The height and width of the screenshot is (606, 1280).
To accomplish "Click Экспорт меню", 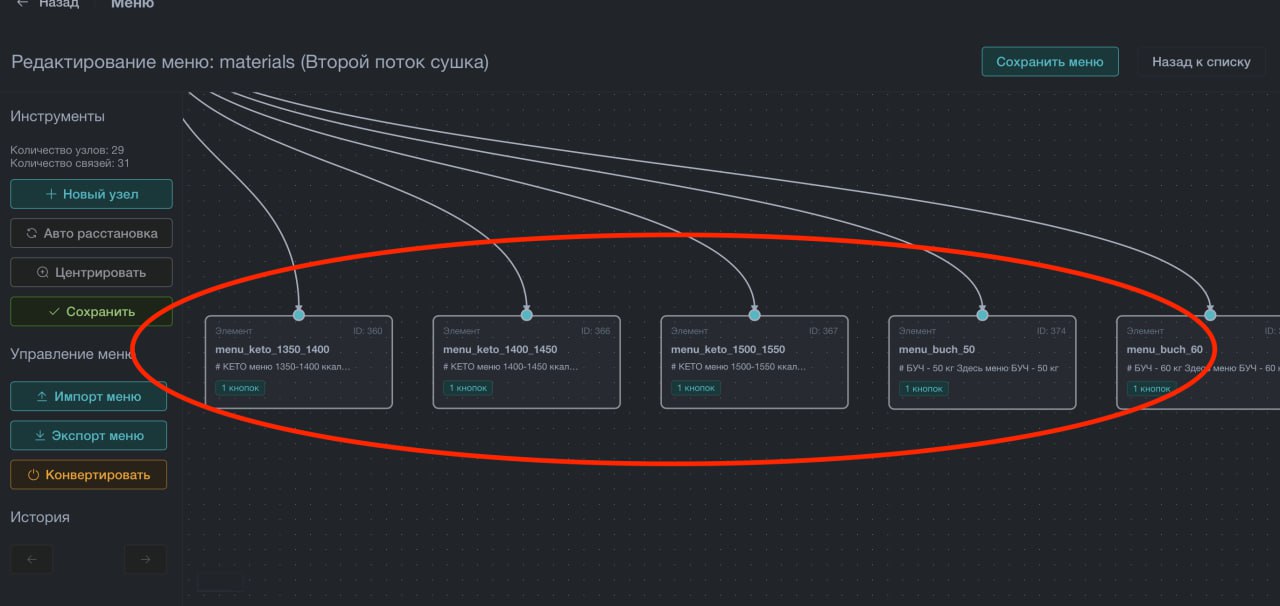I will [88, 435].
